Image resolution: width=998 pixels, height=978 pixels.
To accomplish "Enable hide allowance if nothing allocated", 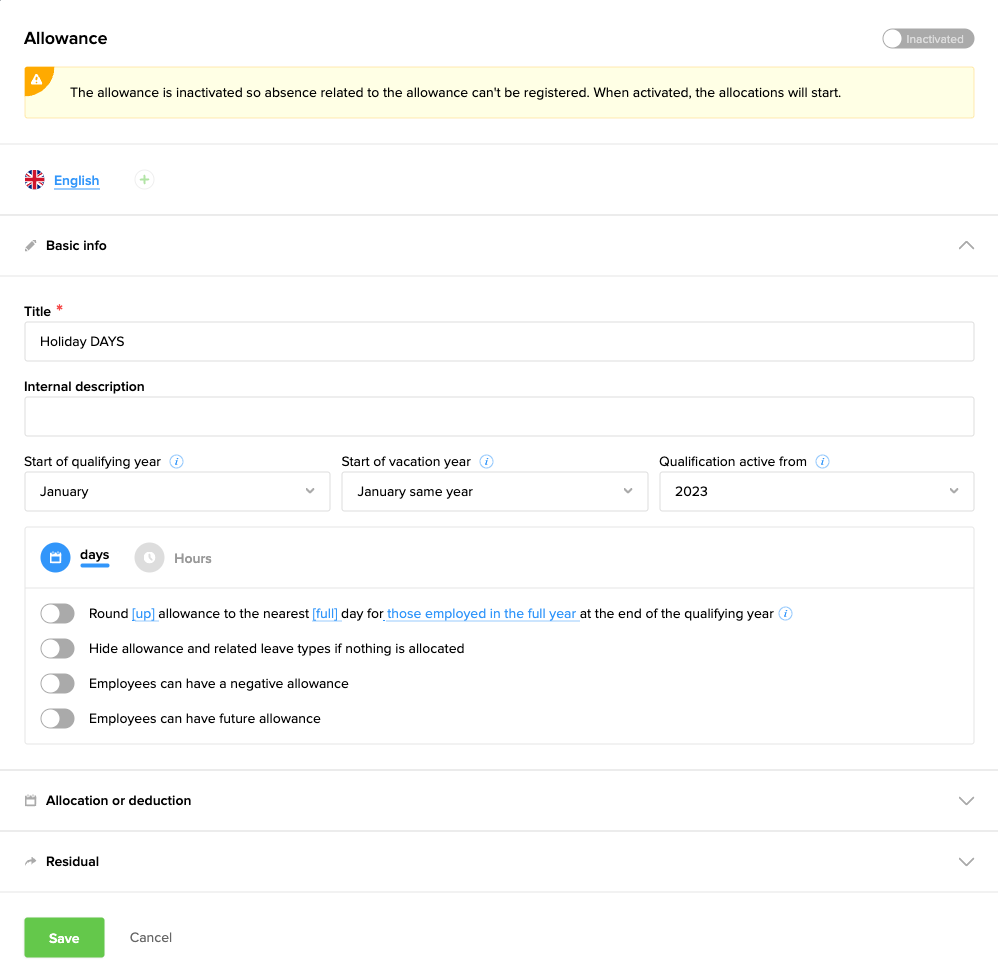I will point(58,649).
